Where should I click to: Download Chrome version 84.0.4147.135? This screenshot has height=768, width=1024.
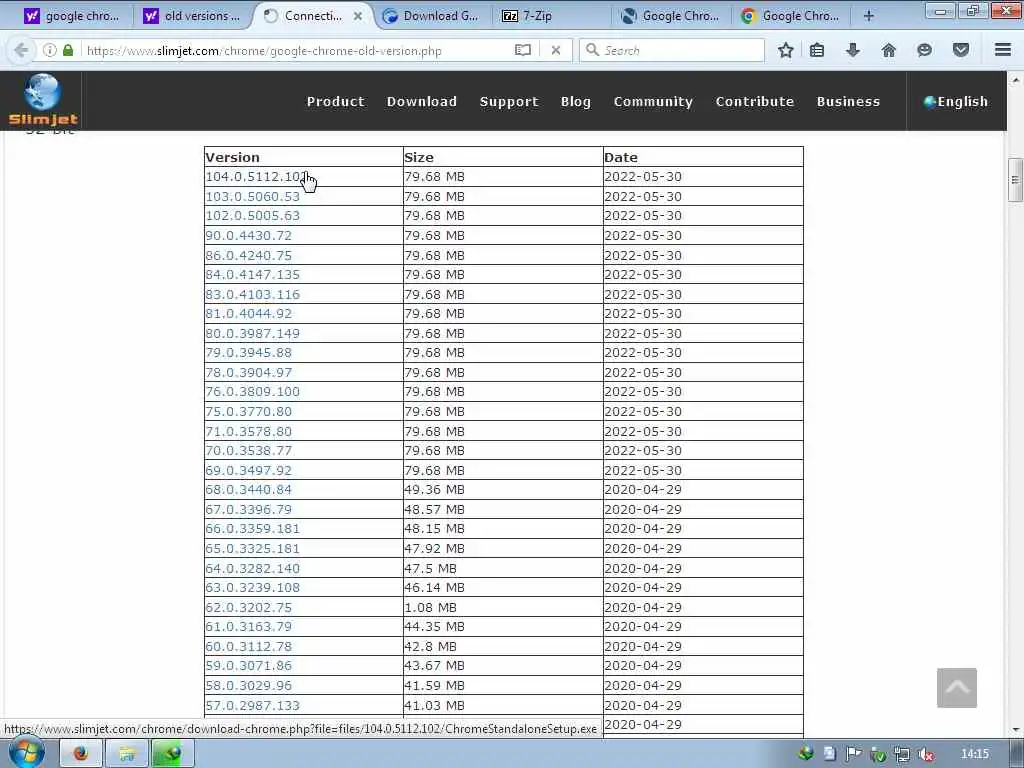point(252,274)
